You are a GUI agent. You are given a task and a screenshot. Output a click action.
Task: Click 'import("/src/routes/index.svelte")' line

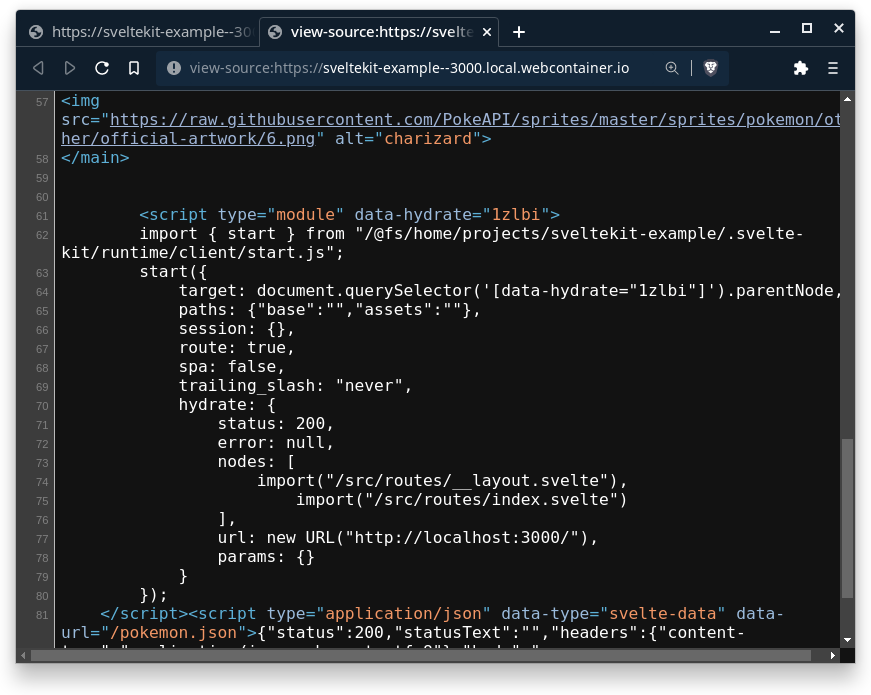coord(462,499)
